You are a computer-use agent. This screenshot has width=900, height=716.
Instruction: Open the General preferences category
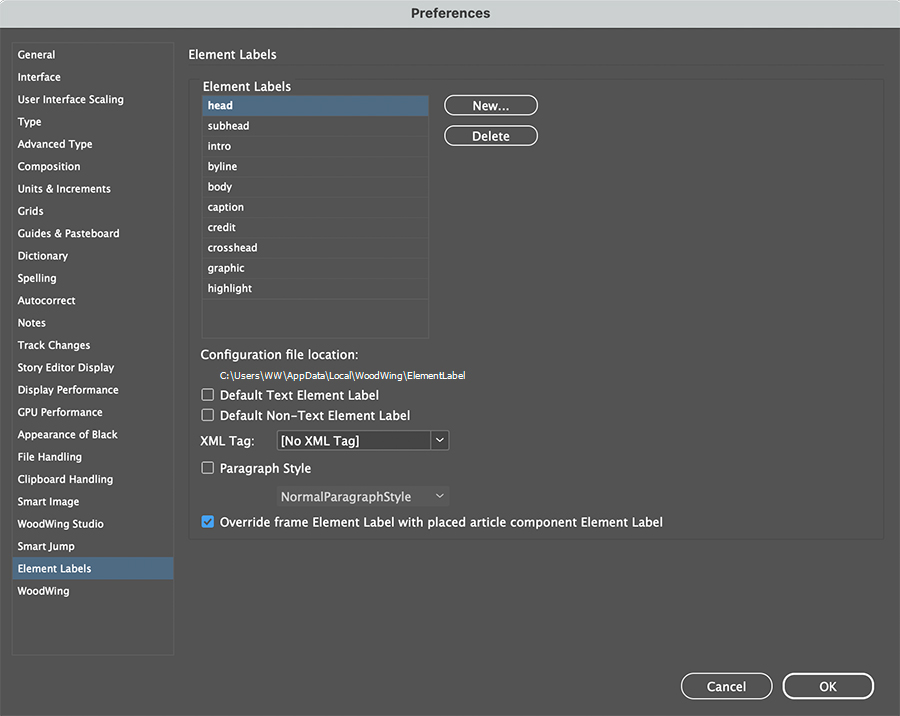point(93,55)
